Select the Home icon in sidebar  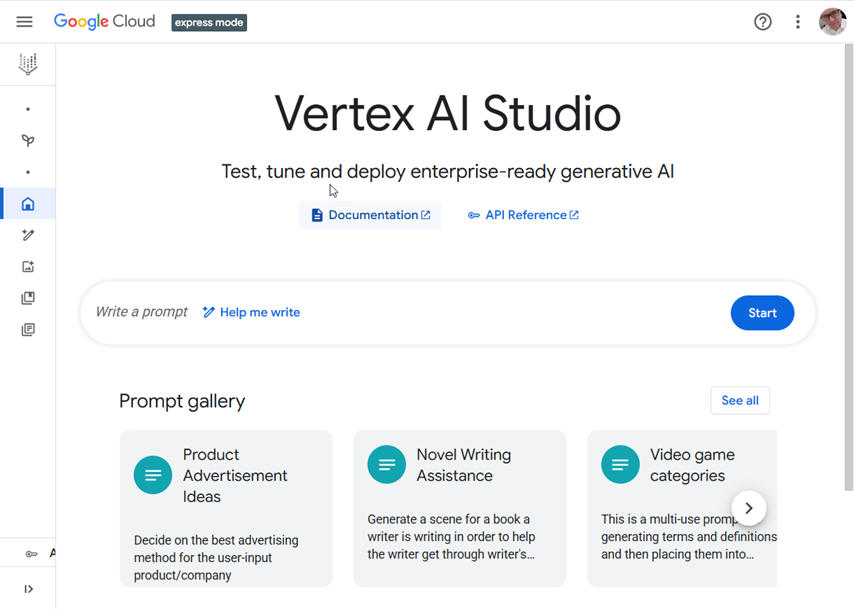click(28, 204)
